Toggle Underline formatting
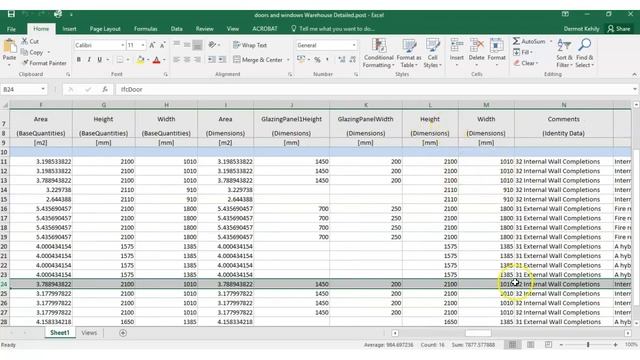The height and width of the screenshot is (360, 640). click(x=100, y=60)
